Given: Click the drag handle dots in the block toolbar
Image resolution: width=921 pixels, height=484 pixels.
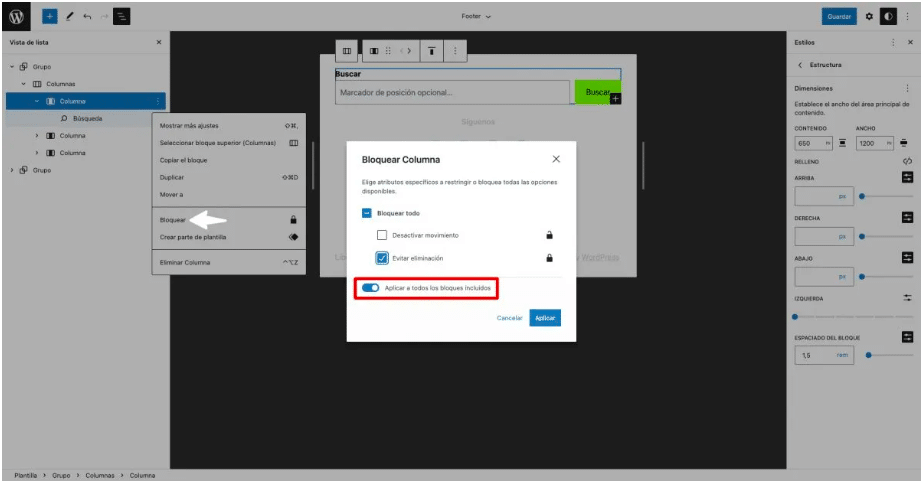Looking at the screenshot, I should coord(388,51).
